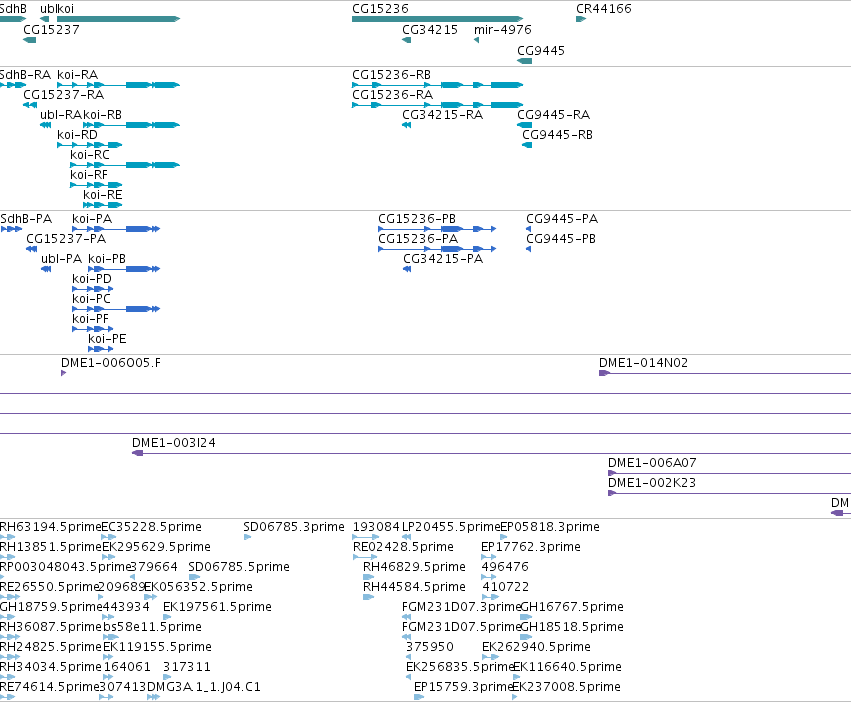
Task: Click the DME1-006O05.F clone label
Action: (111, 363)
